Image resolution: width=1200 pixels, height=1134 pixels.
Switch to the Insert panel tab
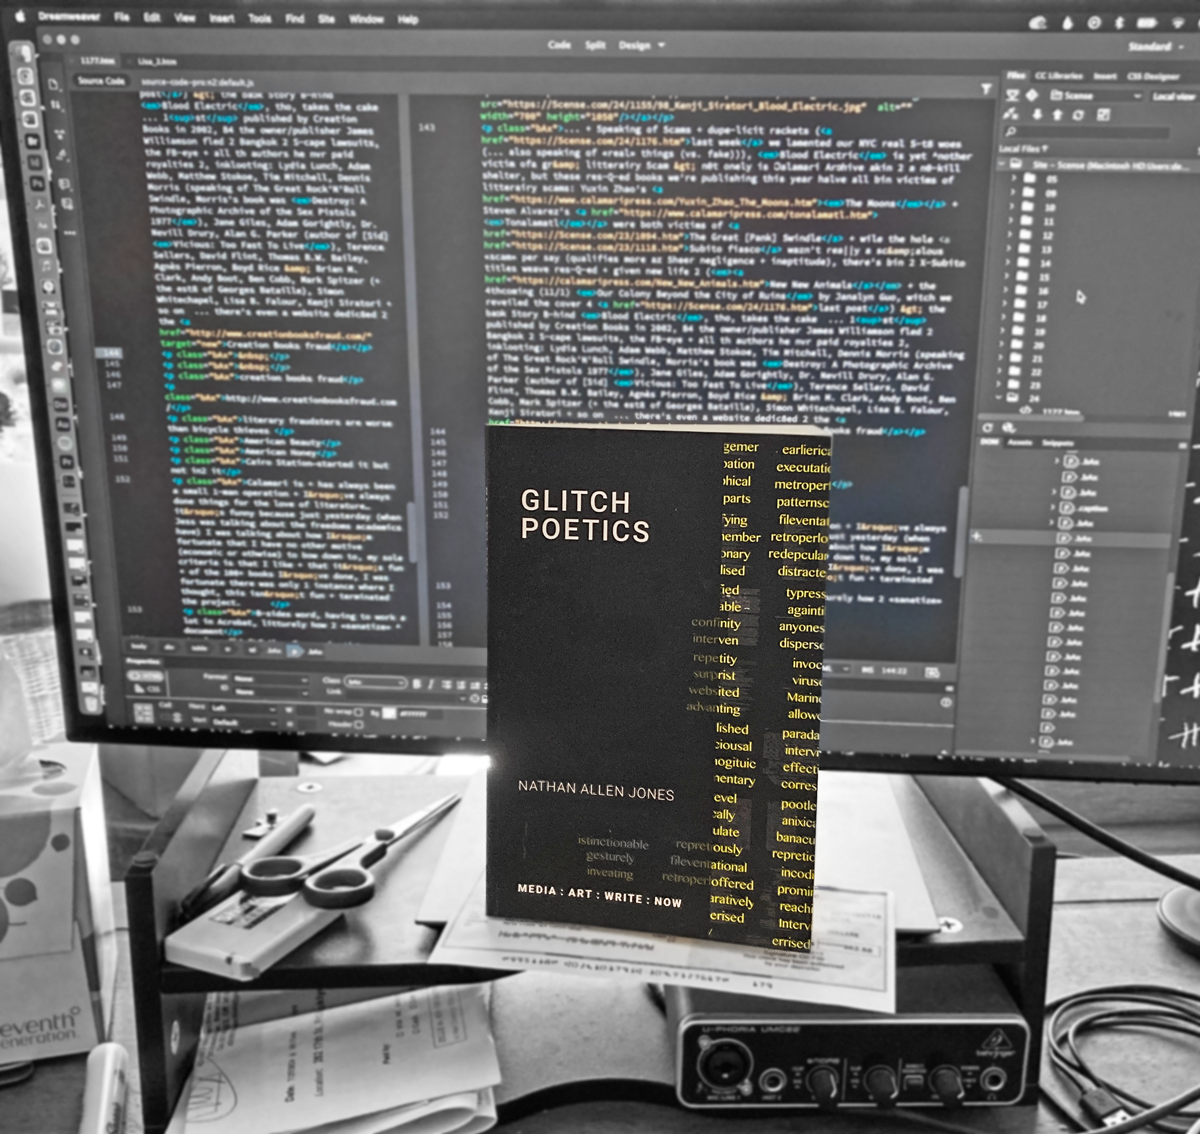click(x=1105, y=76)
